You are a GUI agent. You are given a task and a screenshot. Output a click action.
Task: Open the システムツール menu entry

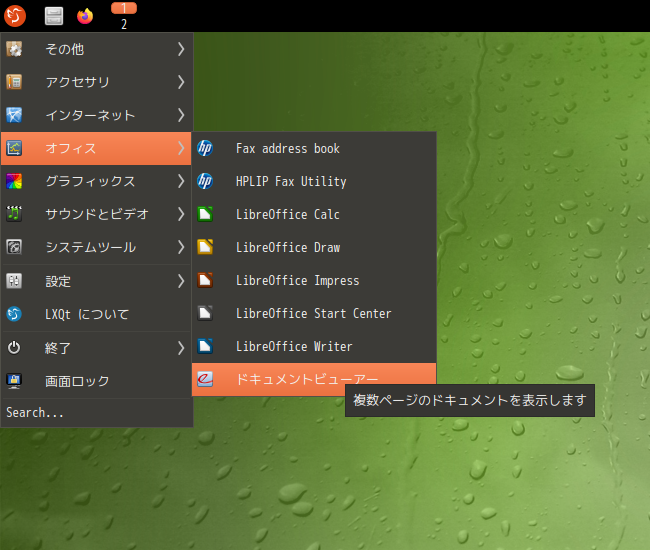[96, 247]
